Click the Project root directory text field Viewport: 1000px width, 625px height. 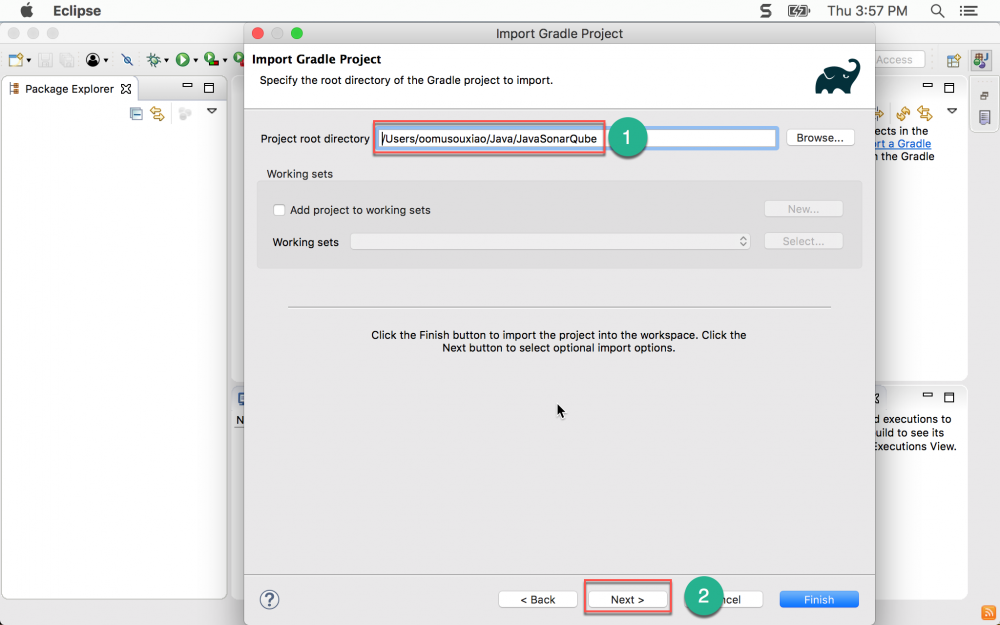(x=577, y=138)
